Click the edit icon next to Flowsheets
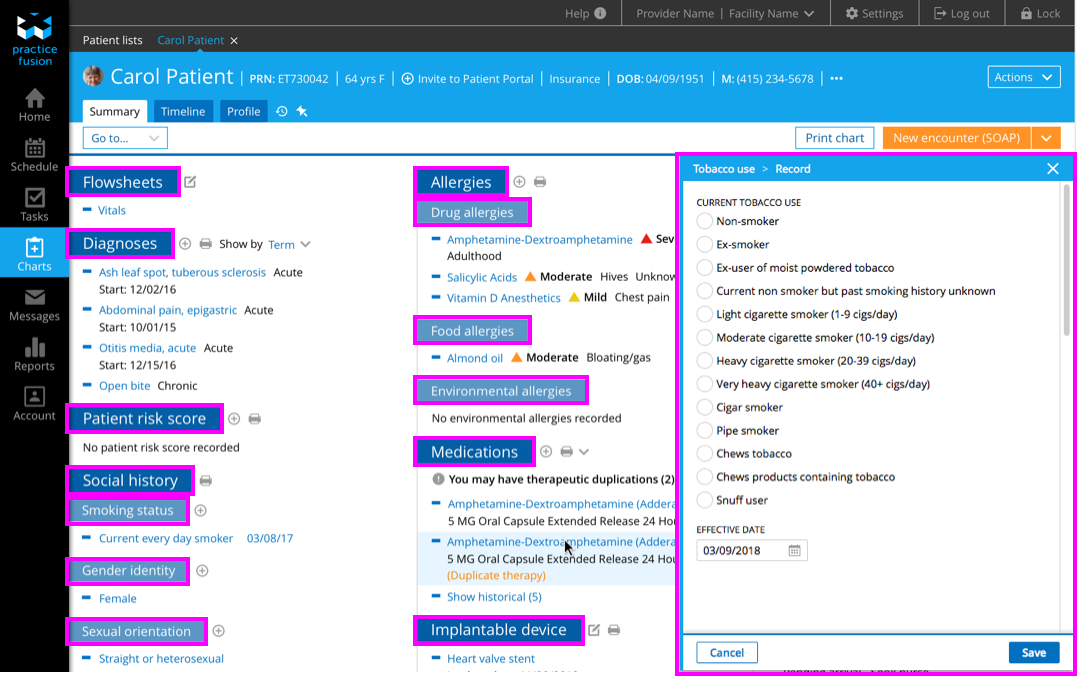This screenshot has height=676, width=1077. 190,182
